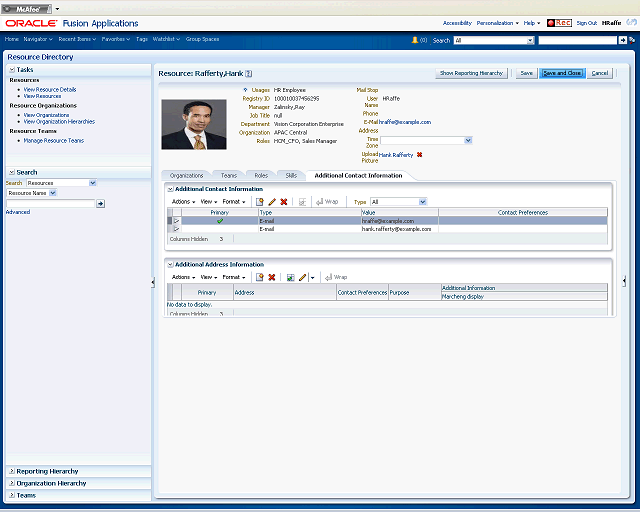The width and height of the screenshot is (640, 512).
Task: Click detach icon in contact toolbar
Action: point(302,202)
